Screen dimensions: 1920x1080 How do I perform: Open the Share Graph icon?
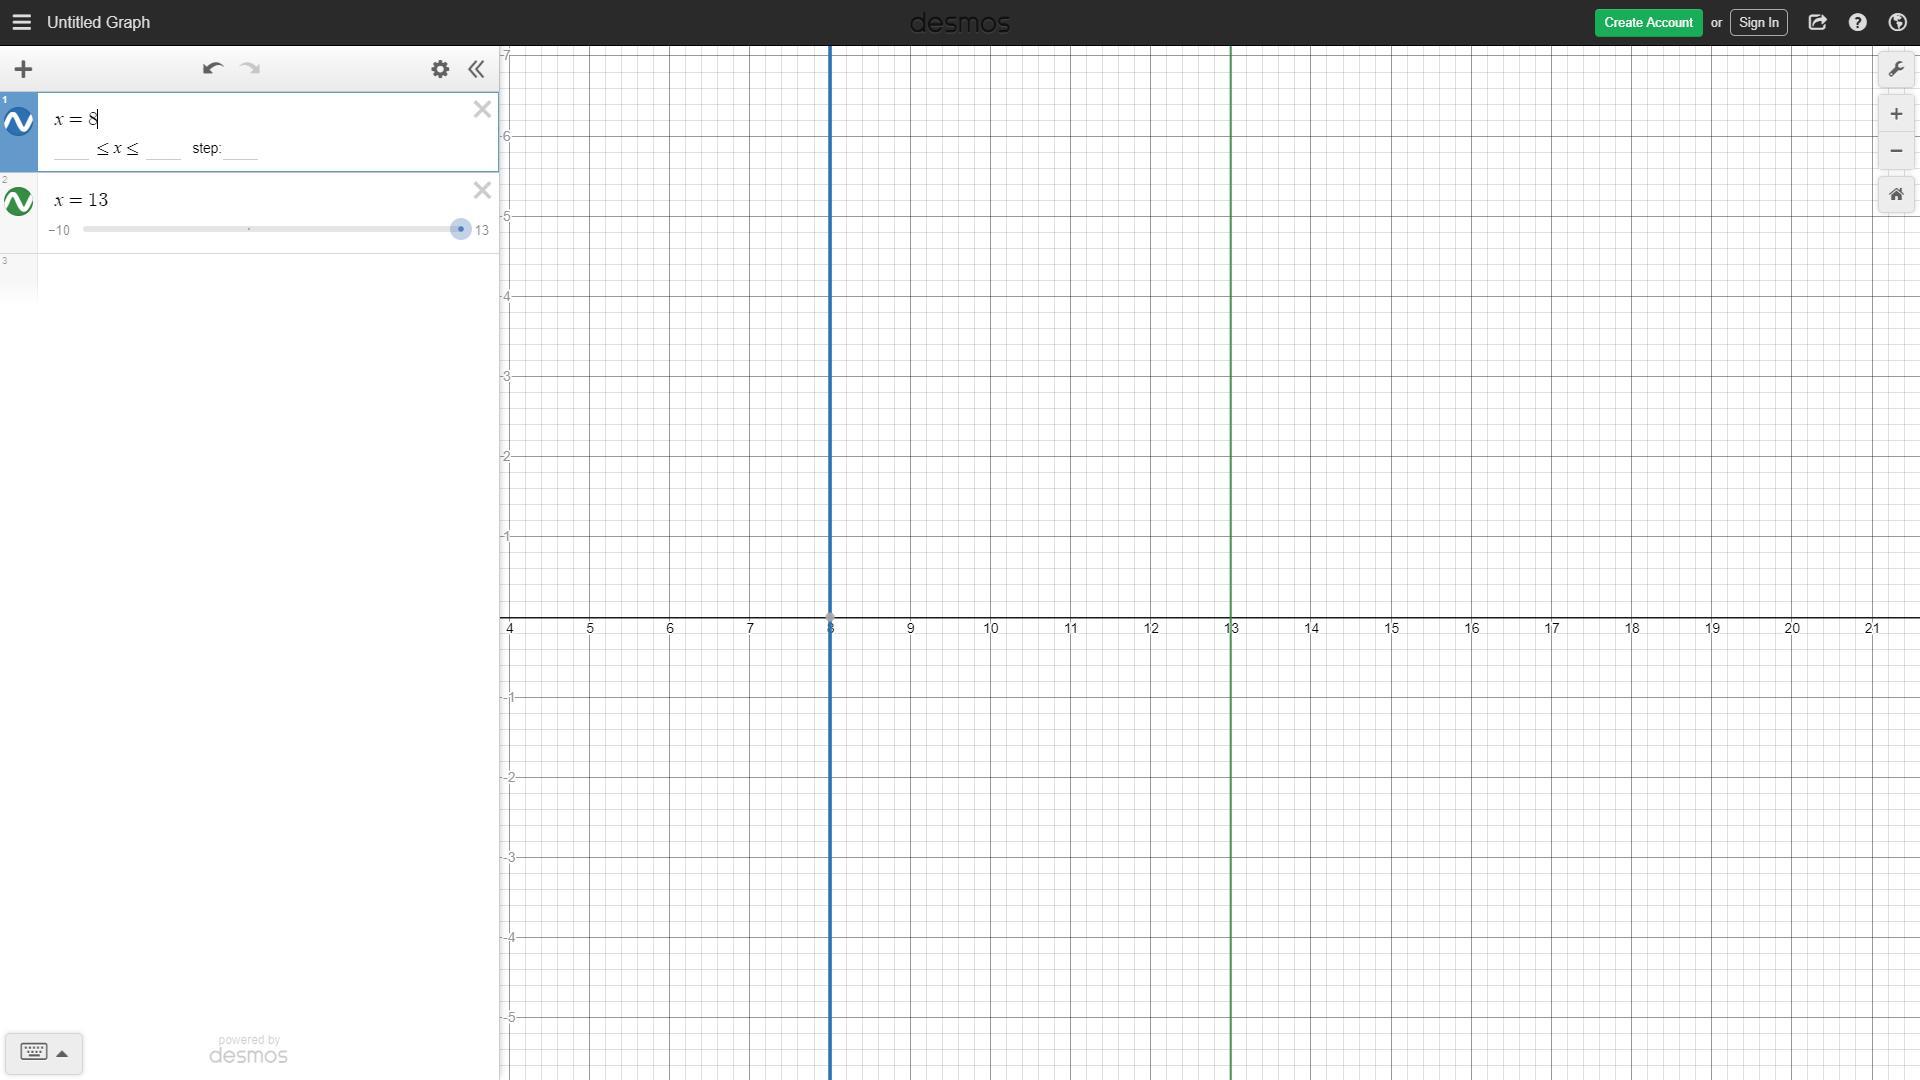coord(1818,22)
